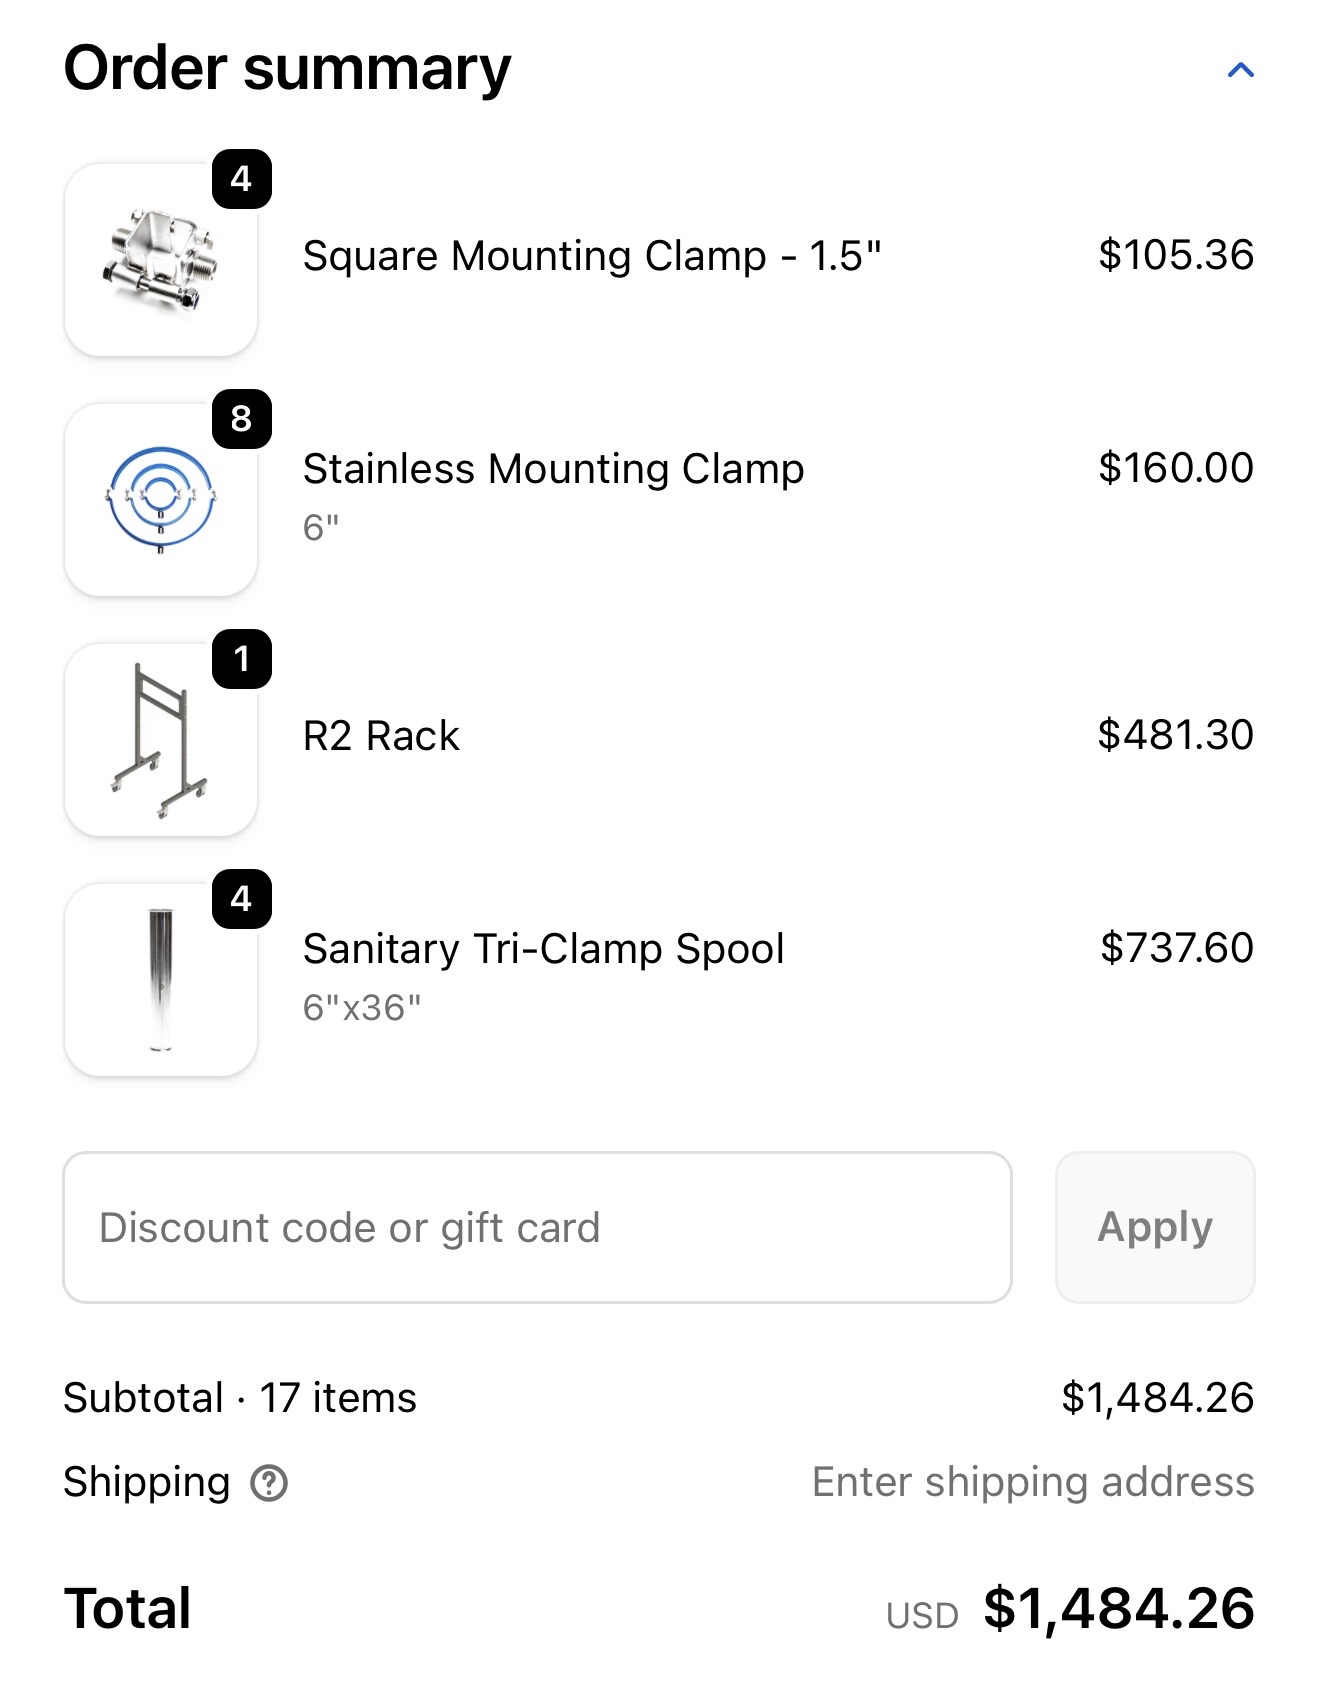Click the Stainless Mounting Clamp product image
The image size is (1319, 1689).
coord(161,500)
